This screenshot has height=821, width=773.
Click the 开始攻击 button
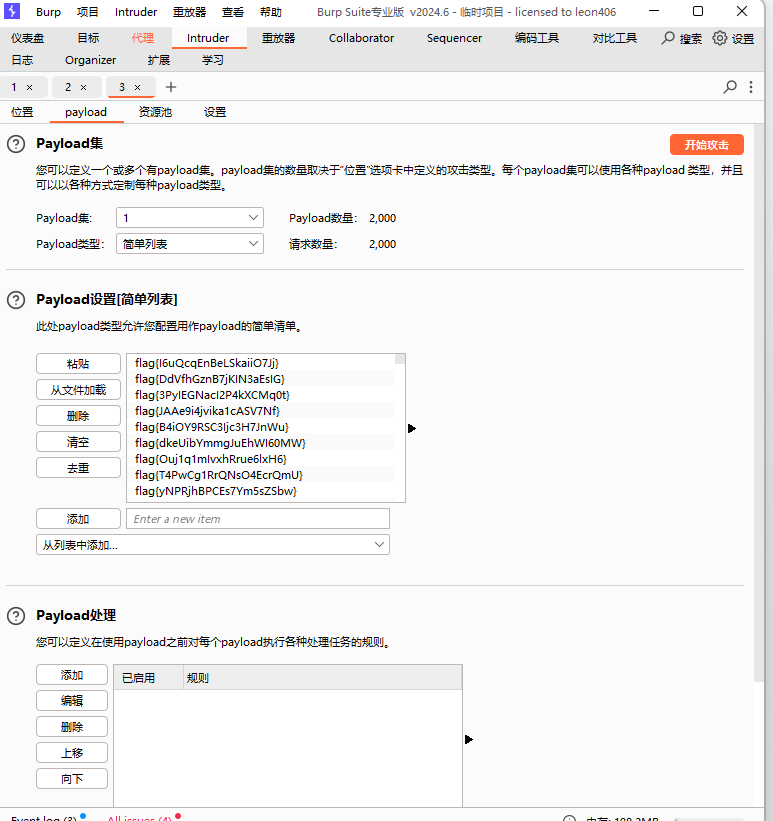click(x=706, y=145)
